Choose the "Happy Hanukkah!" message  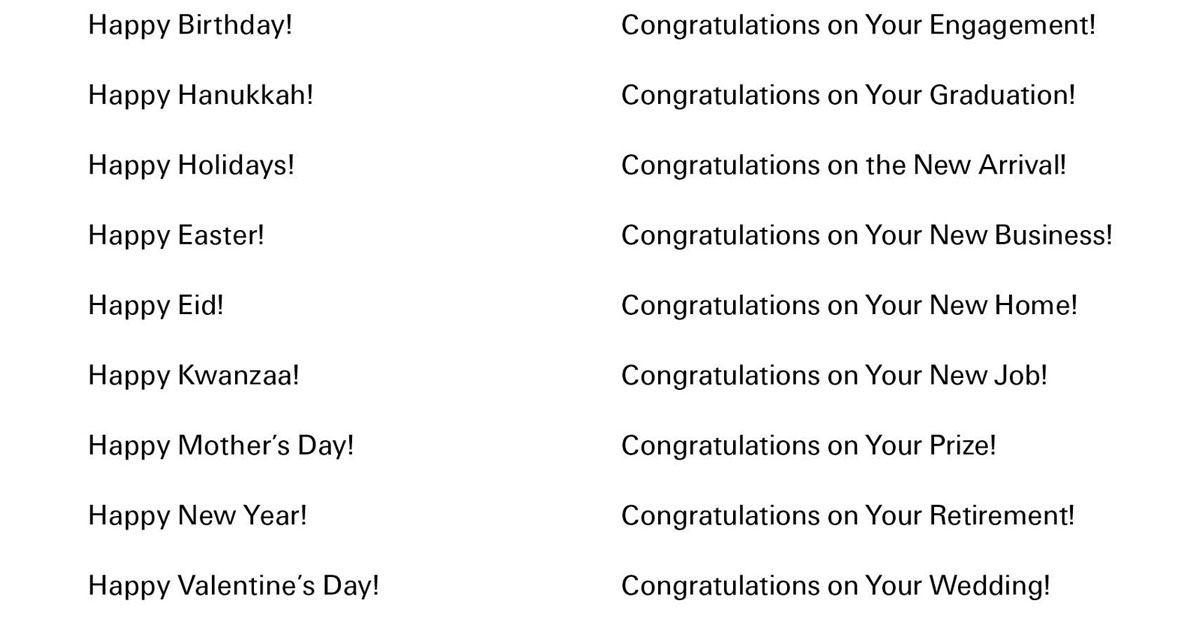click(x=200, y=95)
